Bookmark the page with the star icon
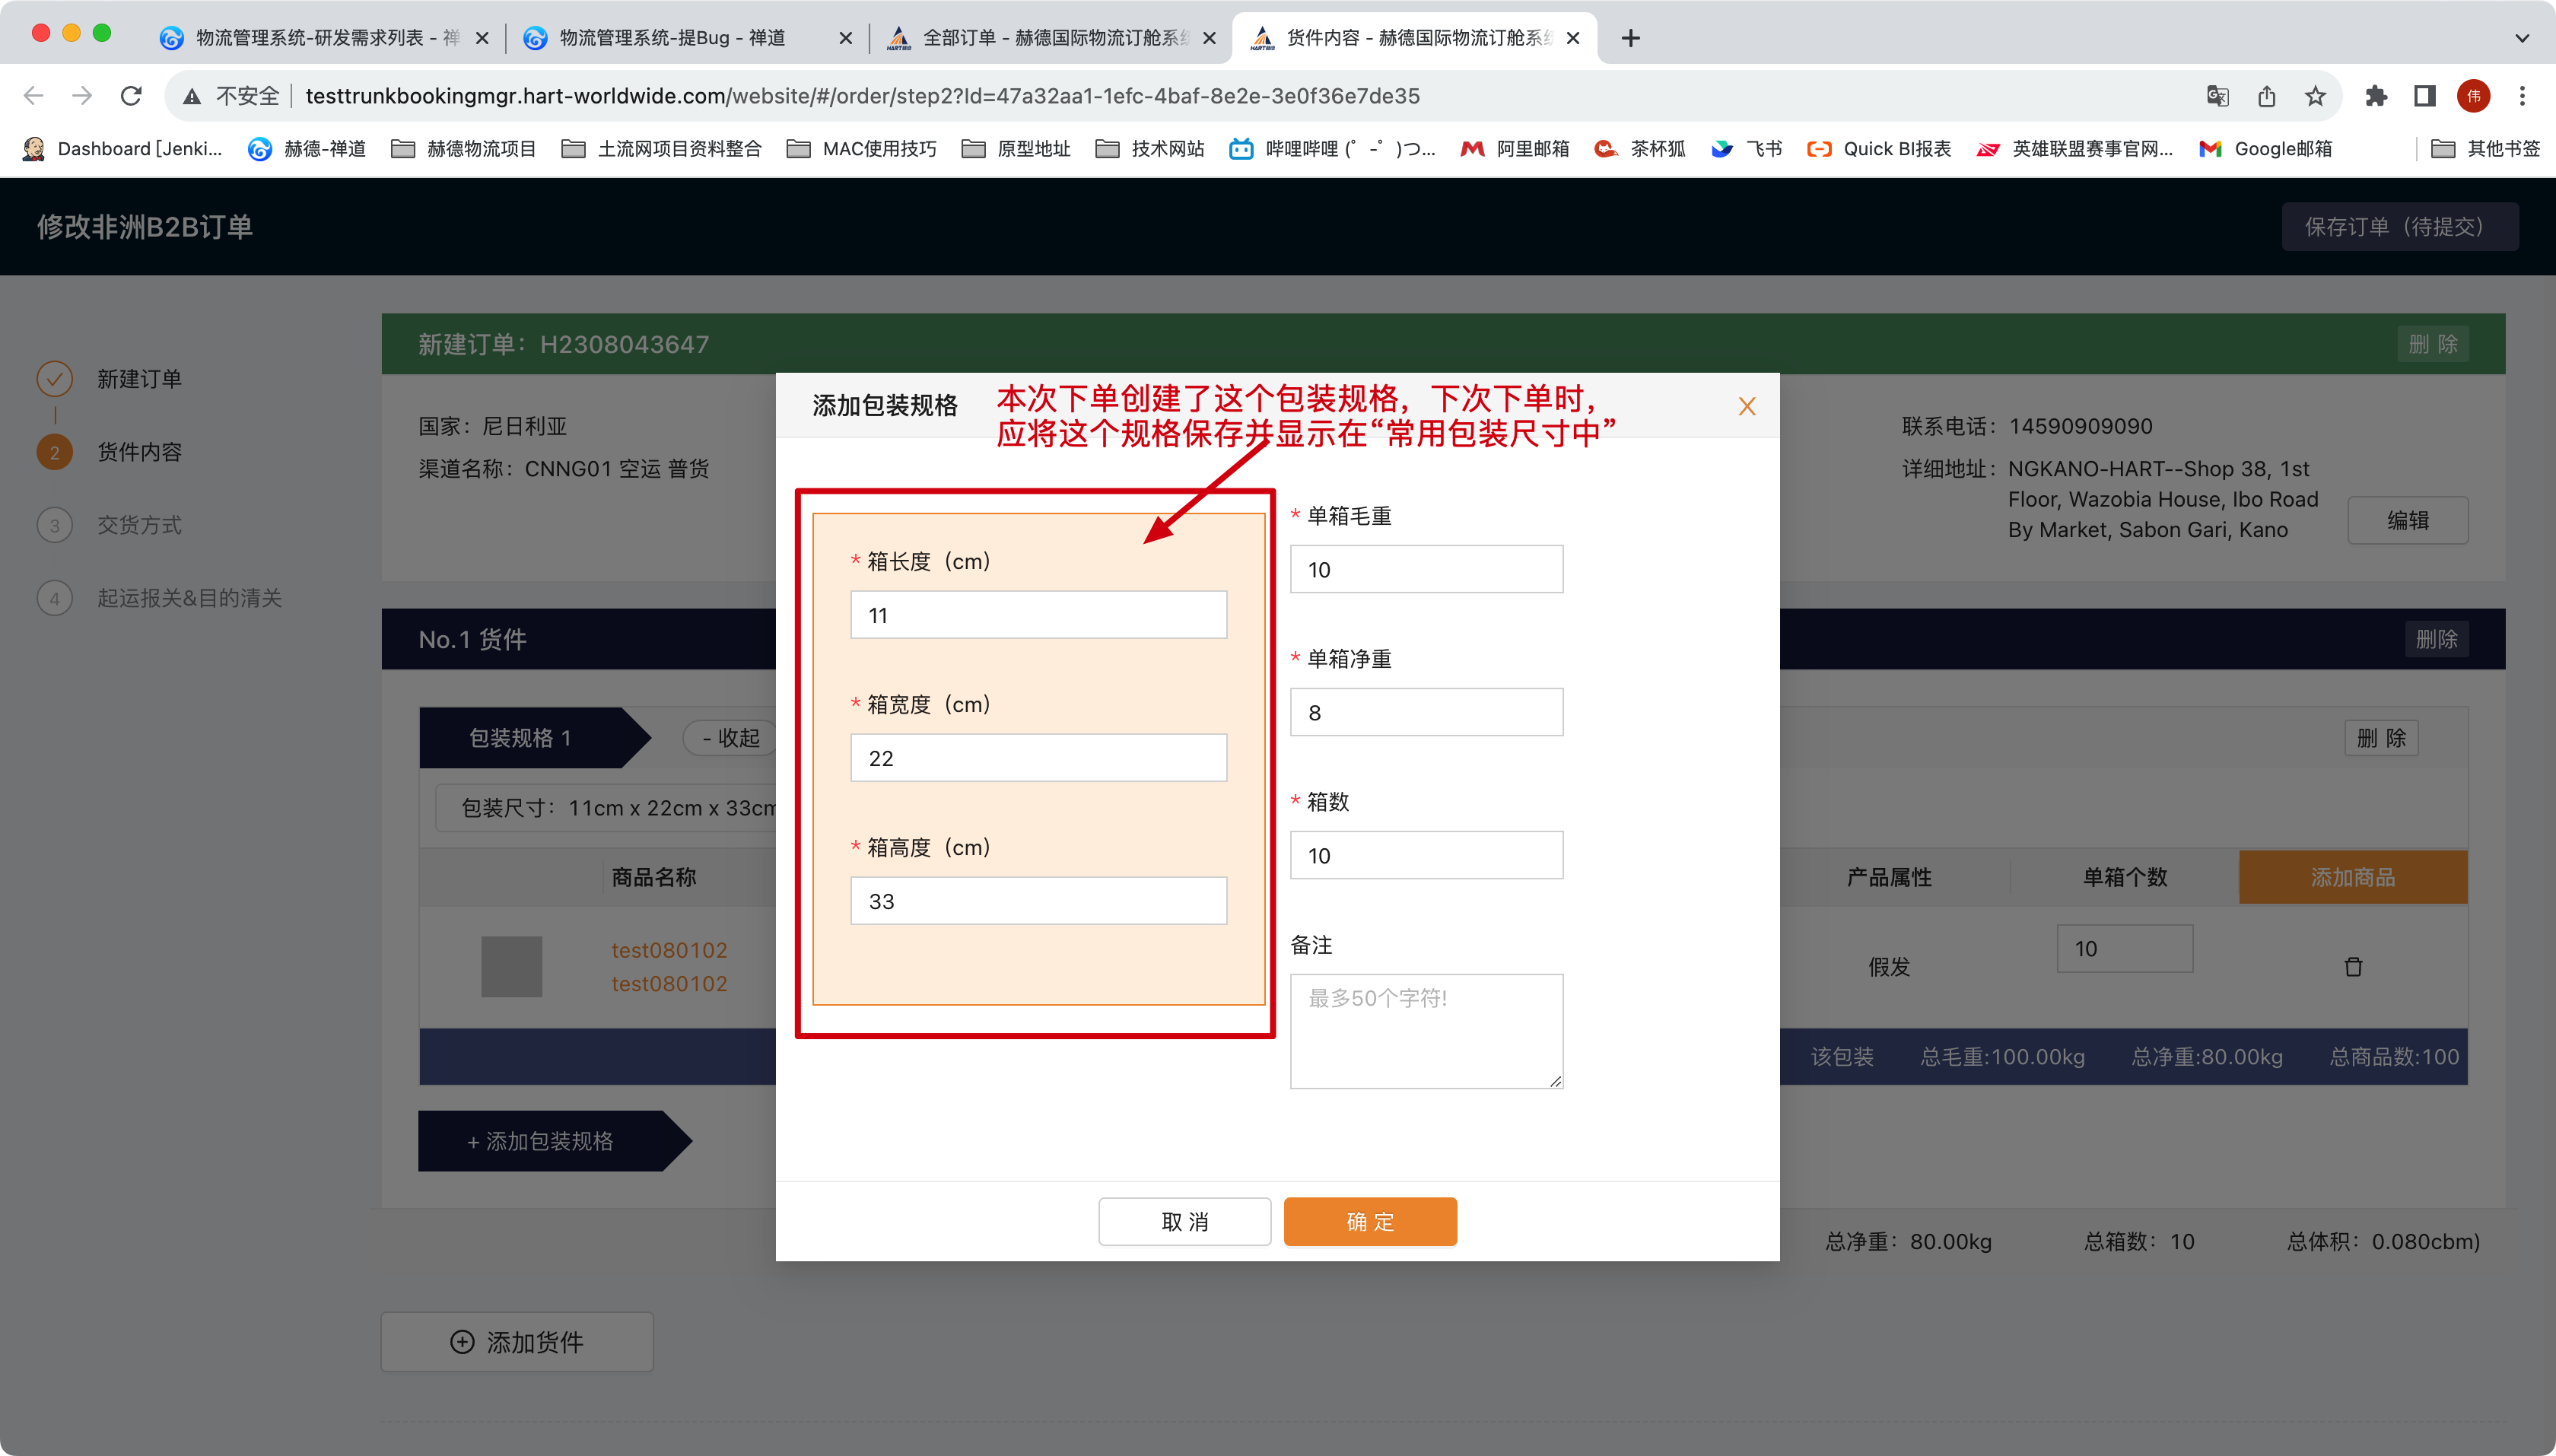Image resolution: width=2556 pixels, height=1456 pixels. [x=2315, y=96]
